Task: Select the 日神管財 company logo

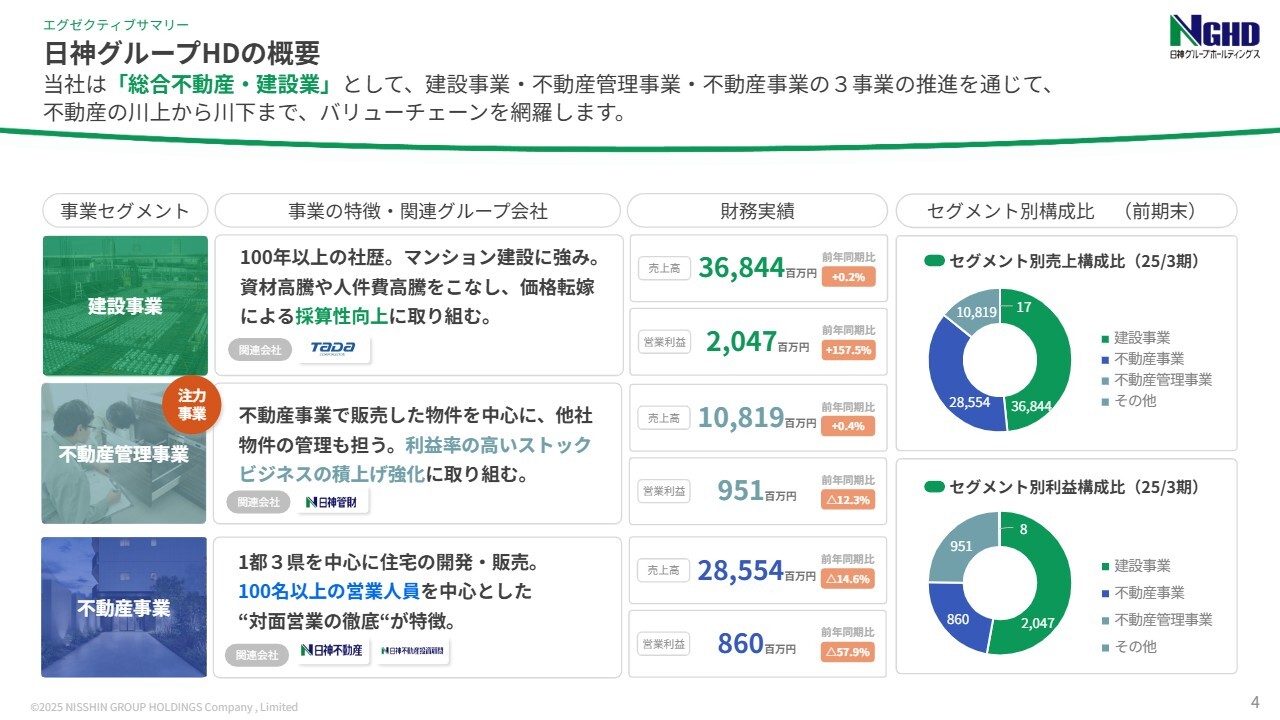Action: [x=335, y=502]
